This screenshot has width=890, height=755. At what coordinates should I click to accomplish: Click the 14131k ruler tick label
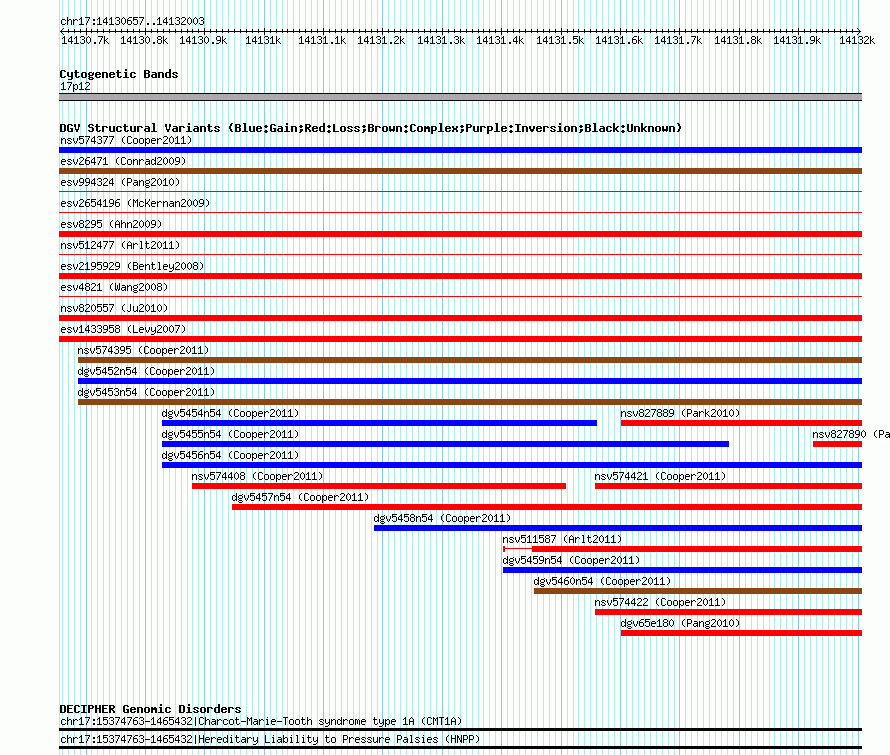[263, 40]
